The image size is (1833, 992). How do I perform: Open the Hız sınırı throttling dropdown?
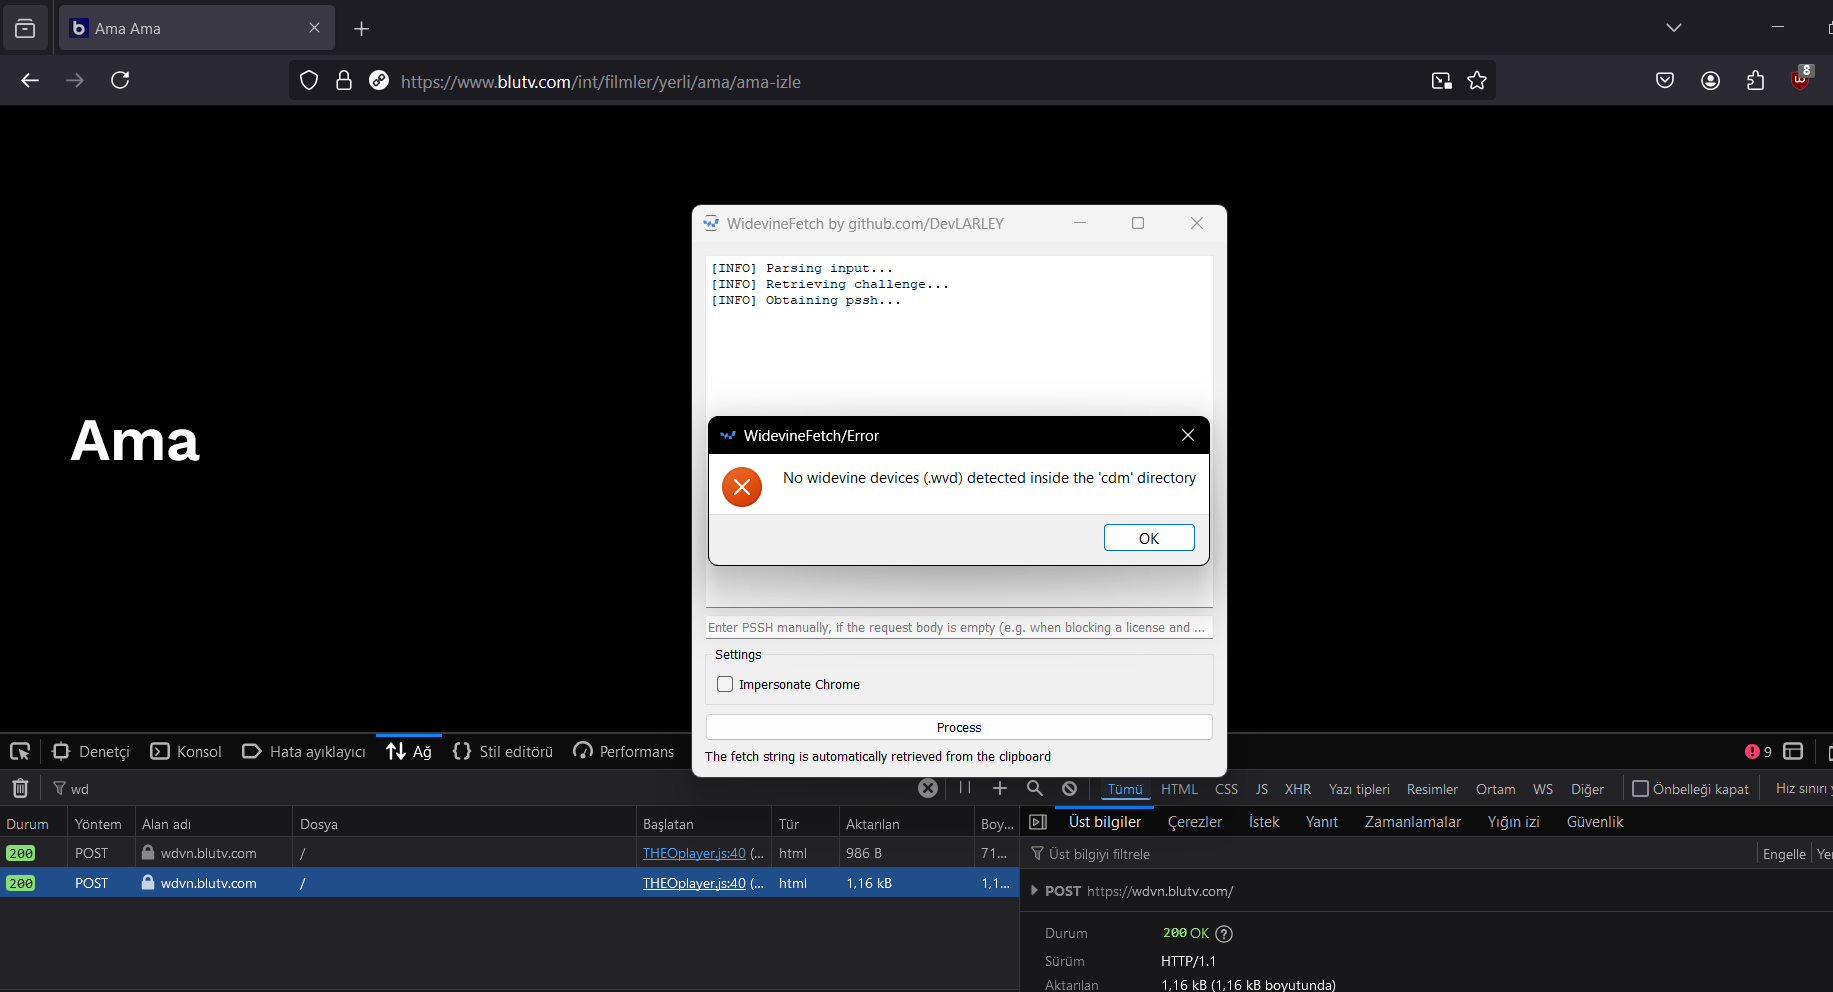pos(1802,788)
